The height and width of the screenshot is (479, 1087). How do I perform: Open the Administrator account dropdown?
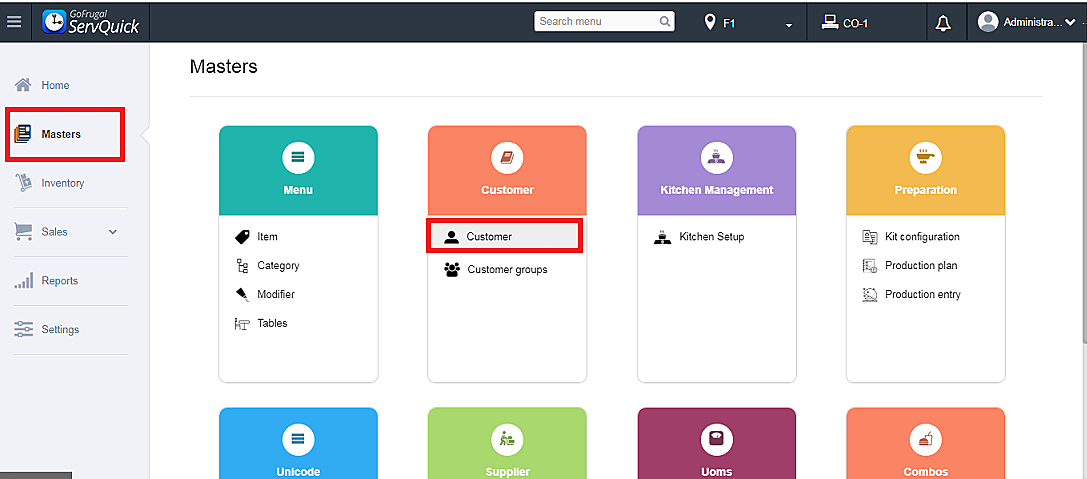(x=1070, y=23)
